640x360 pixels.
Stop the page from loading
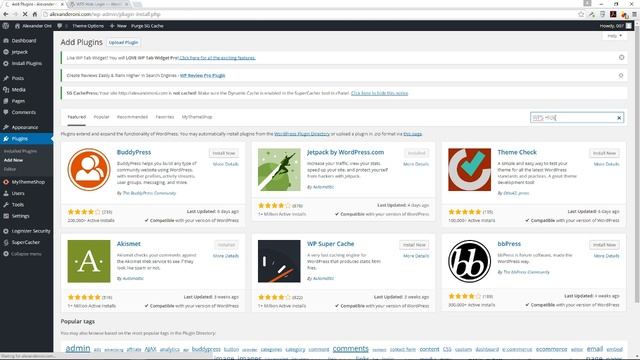(x=25, y=14)
